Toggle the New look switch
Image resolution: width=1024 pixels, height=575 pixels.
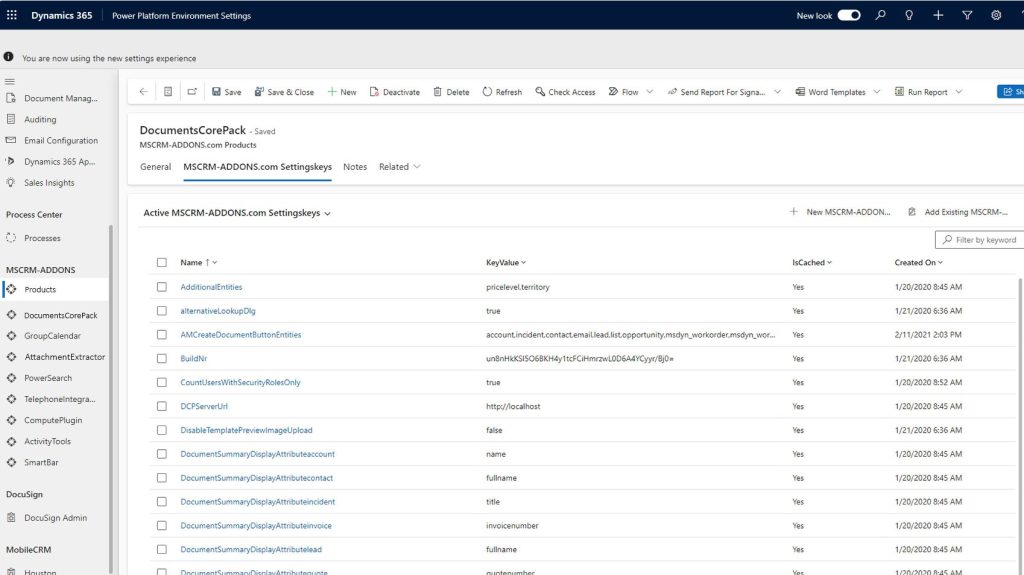pyautogui.click(x=849, y=15)
